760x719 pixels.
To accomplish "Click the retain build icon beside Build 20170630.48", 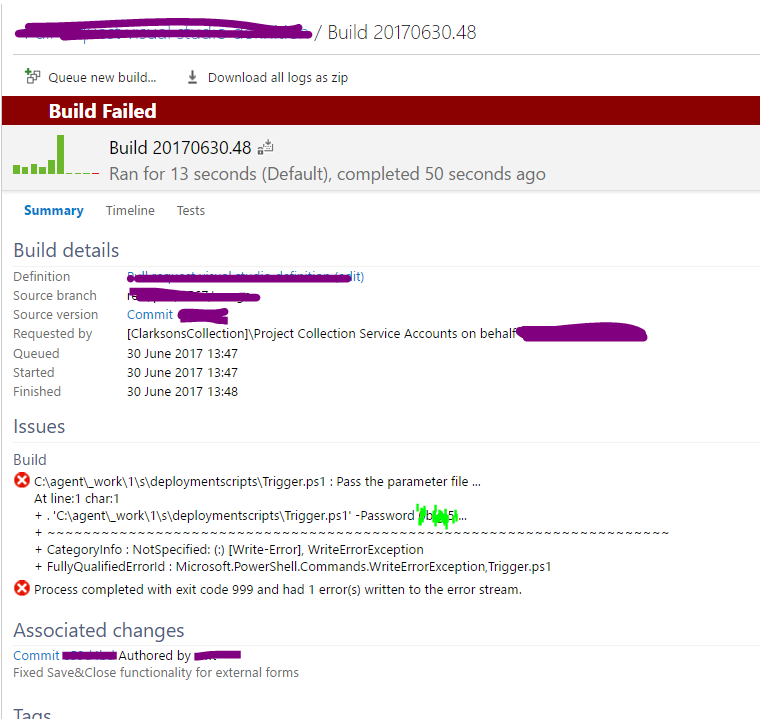I will point(266,147).
